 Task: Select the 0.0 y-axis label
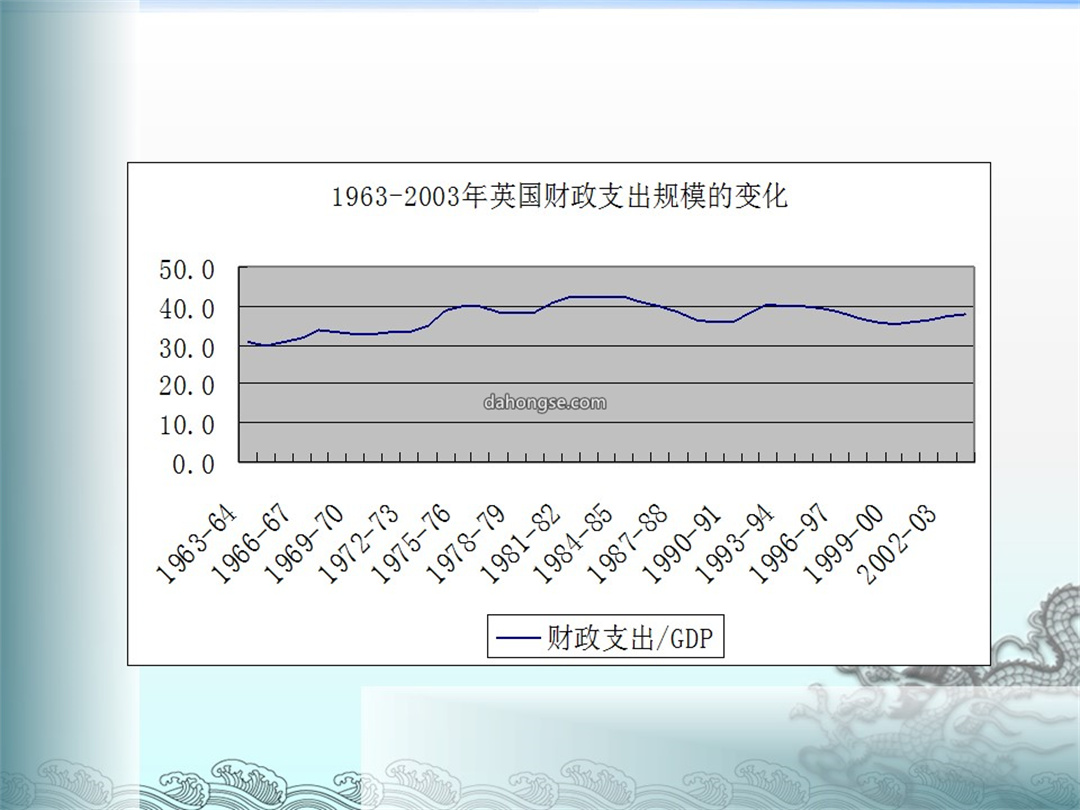coord(194,465)
